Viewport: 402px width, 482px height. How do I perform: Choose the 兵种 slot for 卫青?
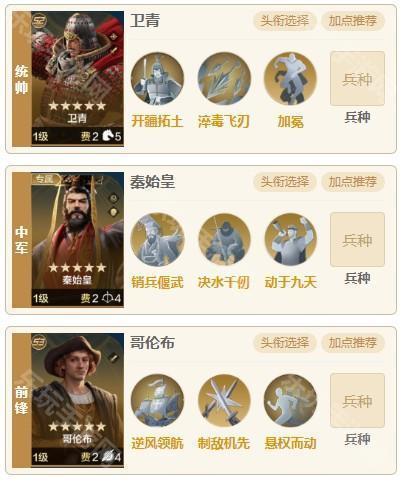click(357, 79)
